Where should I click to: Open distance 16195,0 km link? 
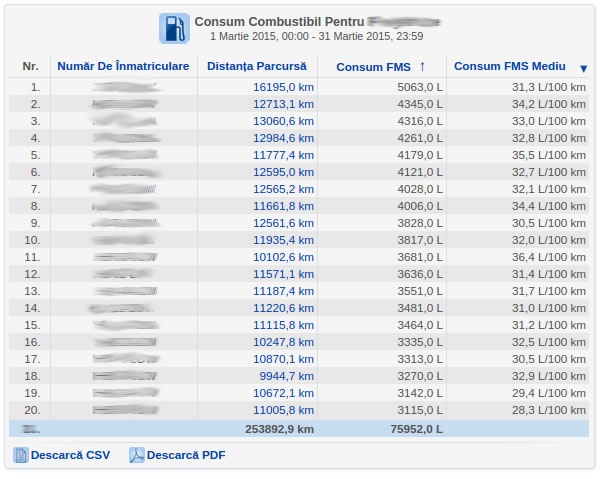coord(283,87)
